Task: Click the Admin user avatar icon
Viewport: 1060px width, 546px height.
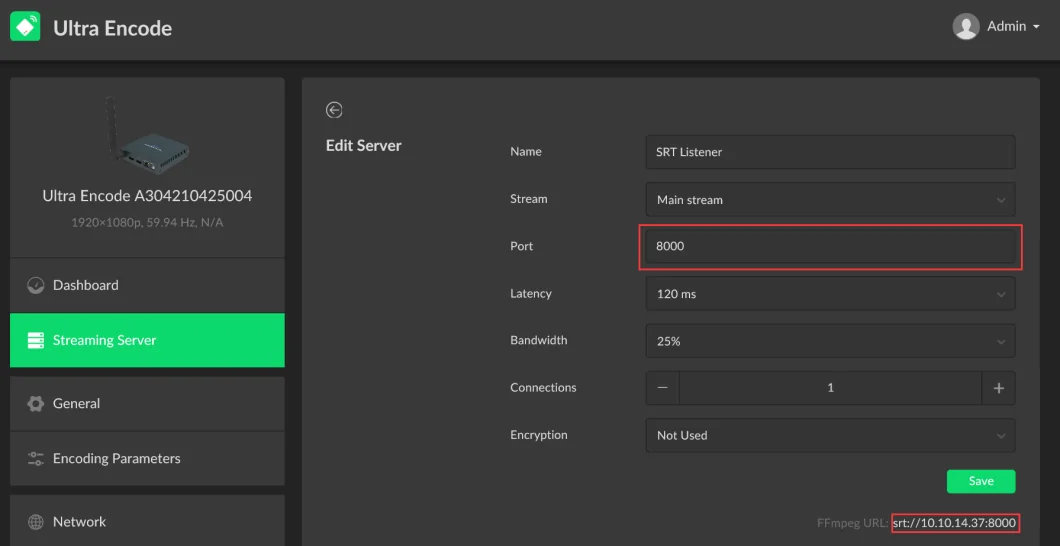Action: click(x=966, y=27)
